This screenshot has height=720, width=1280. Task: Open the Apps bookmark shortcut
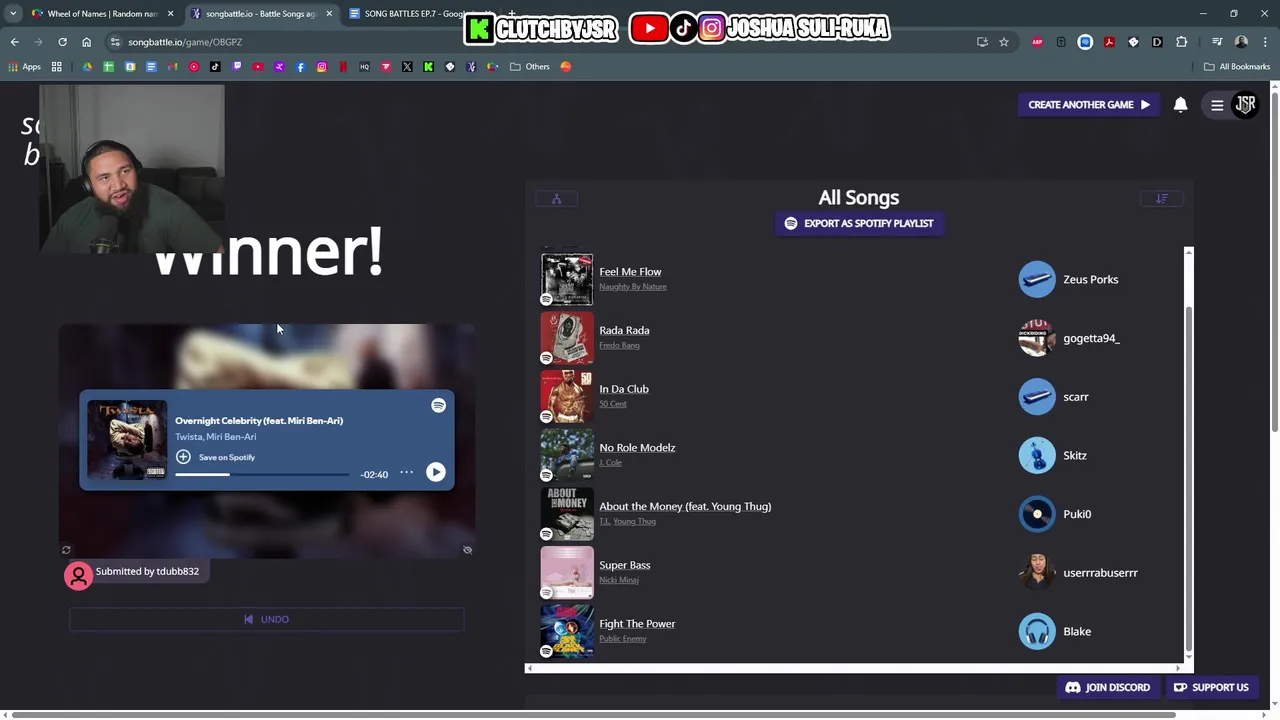(x=25, y=67)
